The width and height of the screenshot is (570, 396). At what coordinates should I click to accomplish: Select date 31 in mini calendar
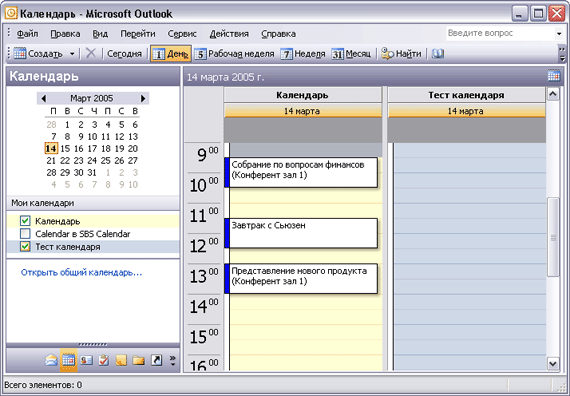[92, 172]
